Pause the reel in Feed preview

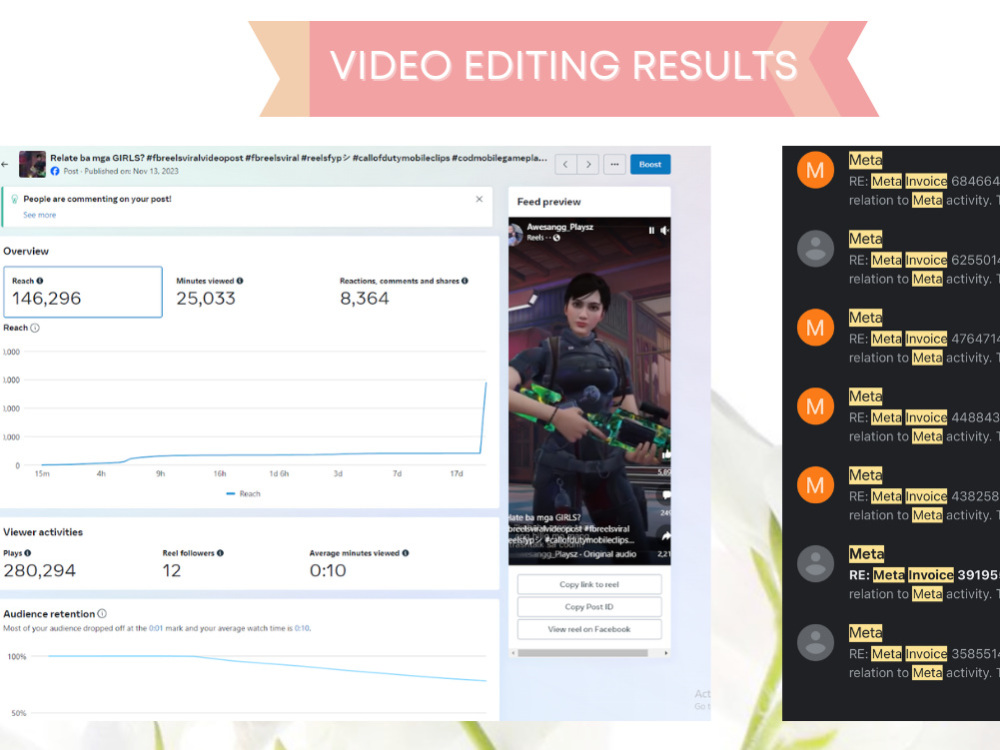pos(651,230)
